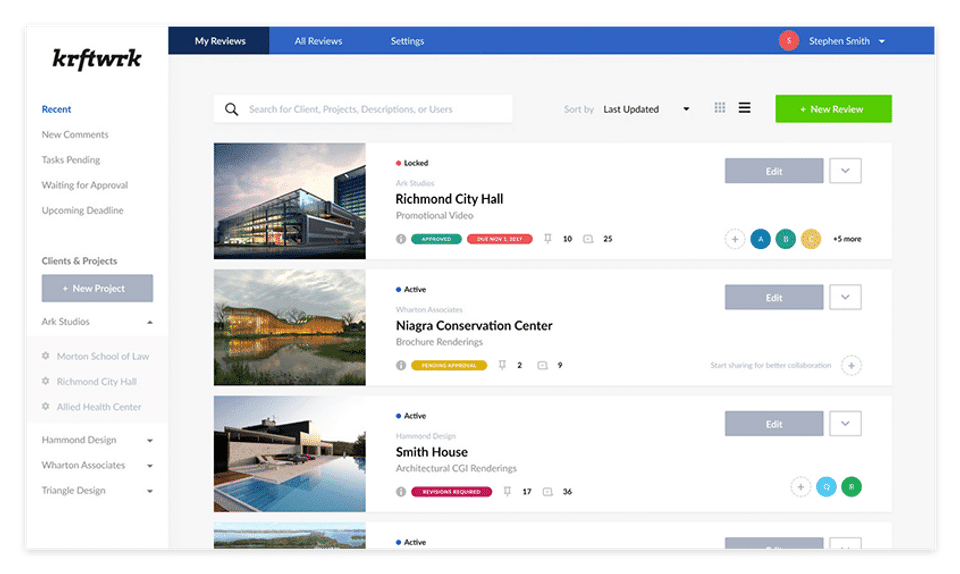Create a review with New Review button
This screenshot has height=574, width=960.
(x=833, y=109)
